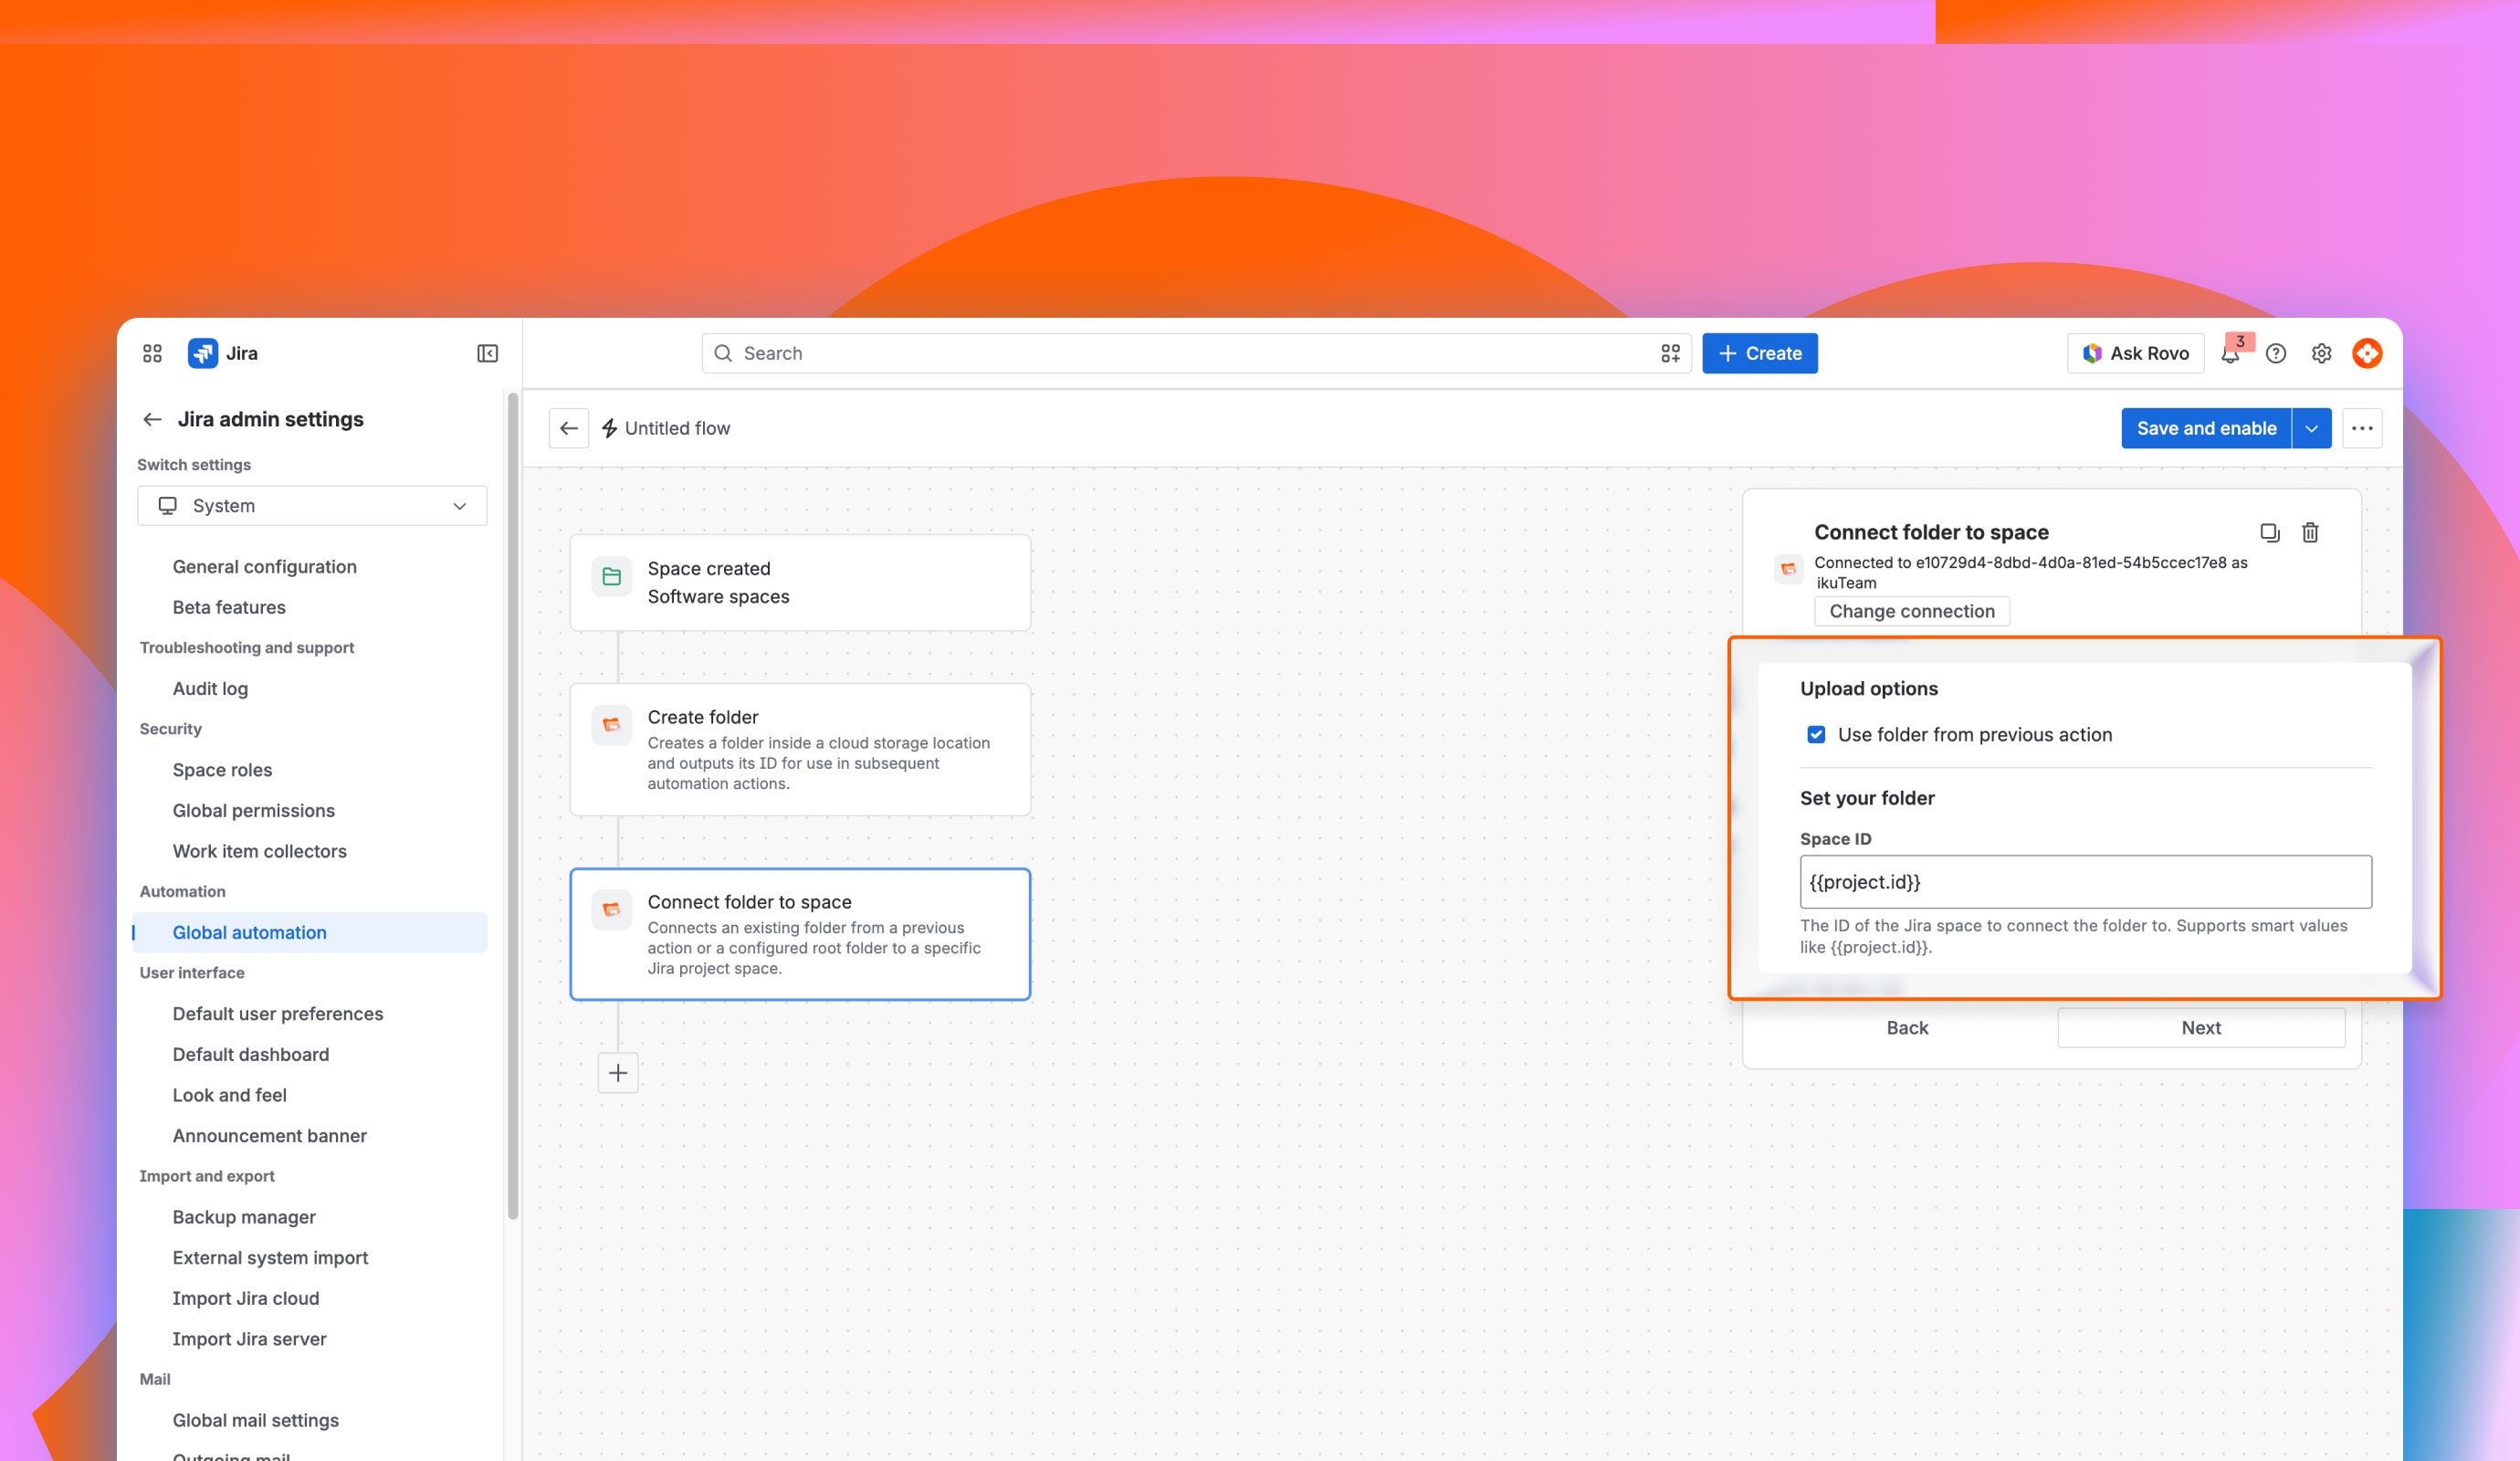Open Save and enable dropdown arrow
This screenshot has height=1461, width=2520.
[2311, 428]
